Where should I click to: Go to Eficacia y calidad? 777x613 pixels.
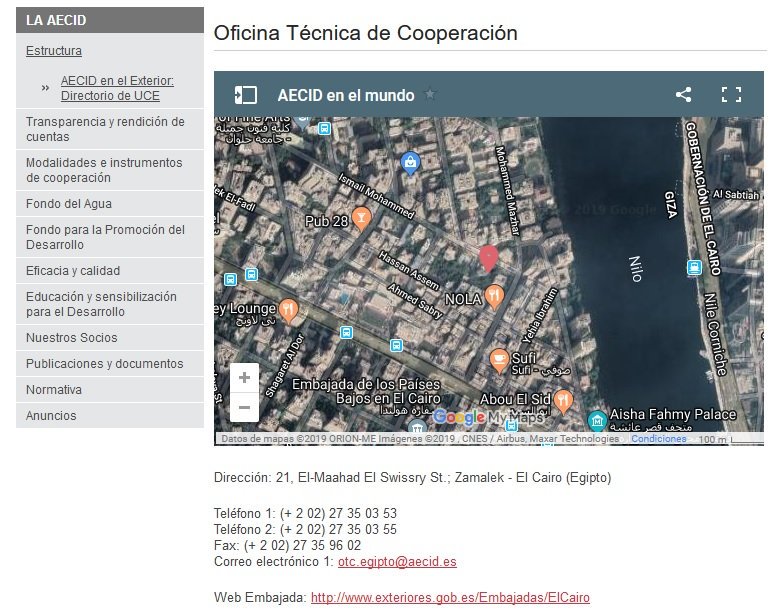110,271
